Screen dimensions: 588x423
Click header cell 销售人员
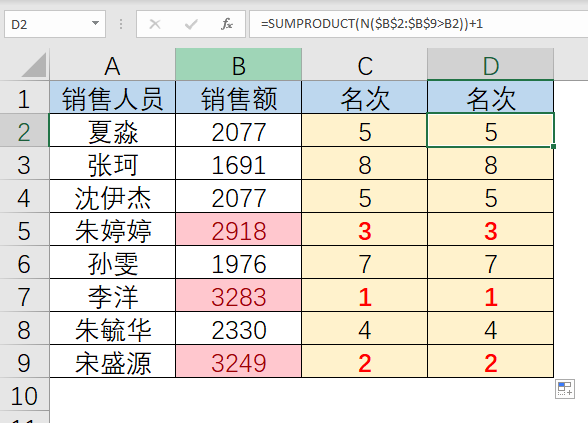pyautogui.click(x=112, y=97)
